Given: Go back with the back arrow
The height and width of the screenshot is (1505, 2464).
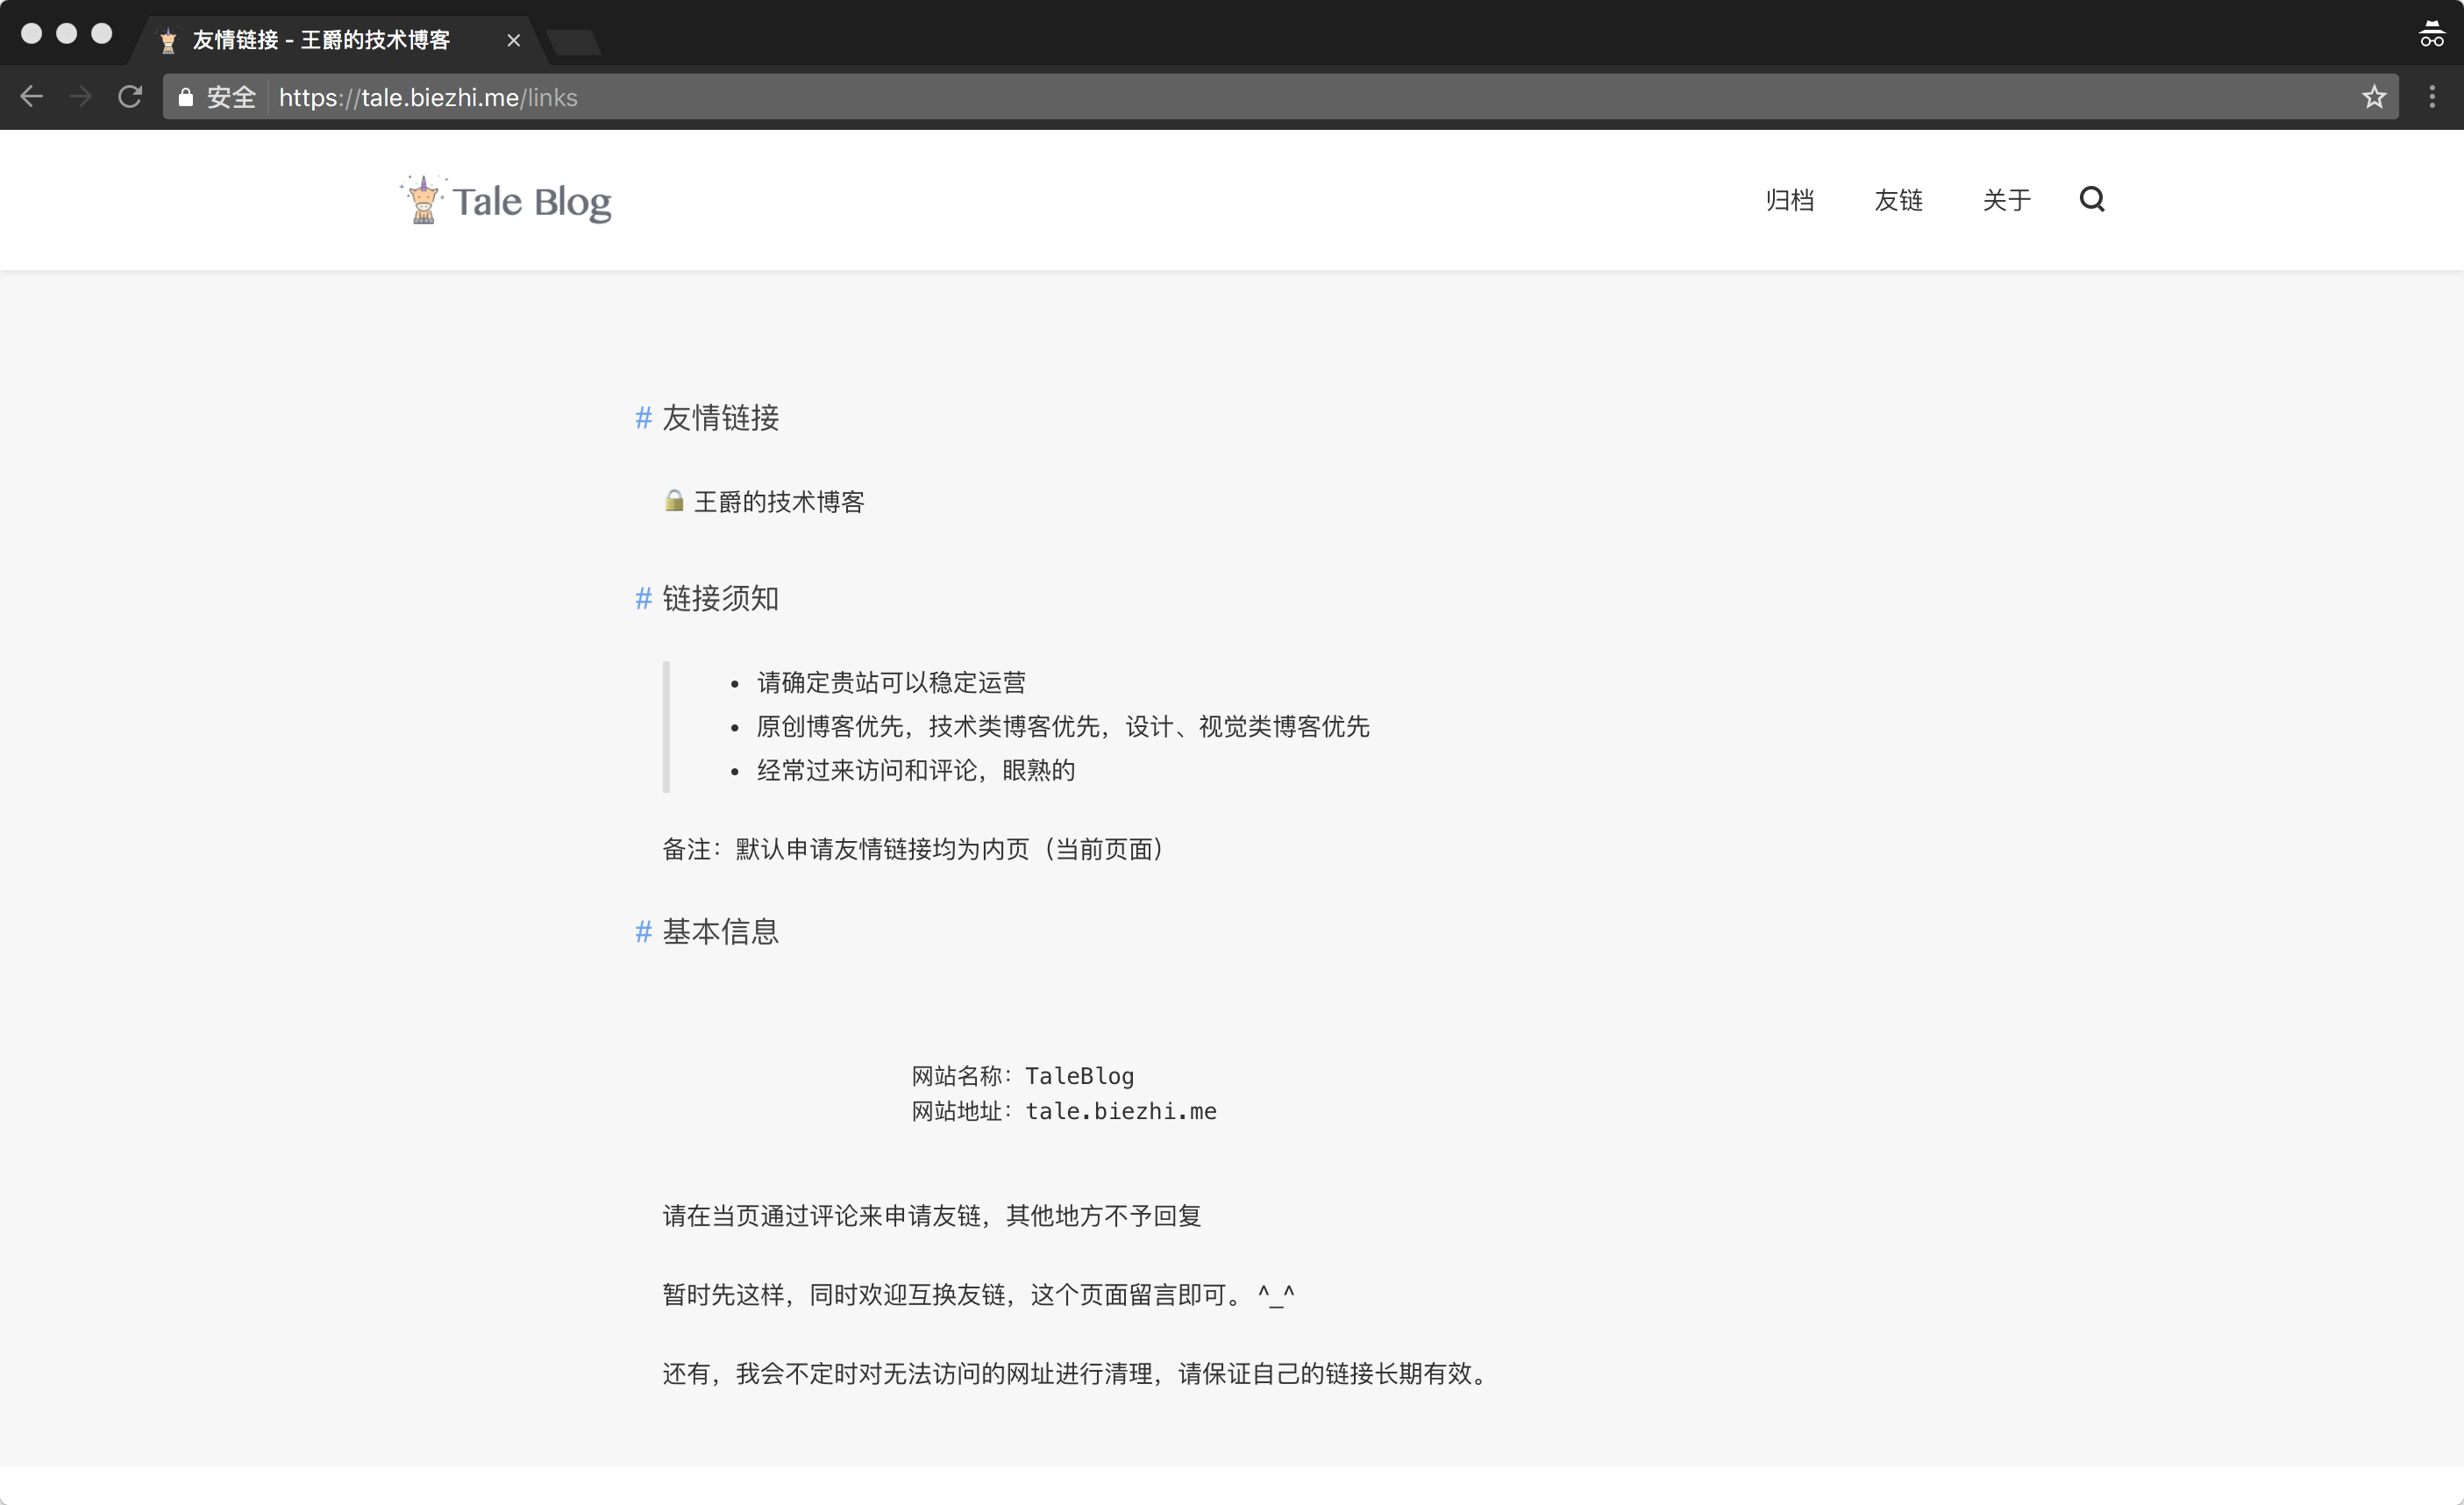Looking at the screenshot, I should click(x=32, y=97).
